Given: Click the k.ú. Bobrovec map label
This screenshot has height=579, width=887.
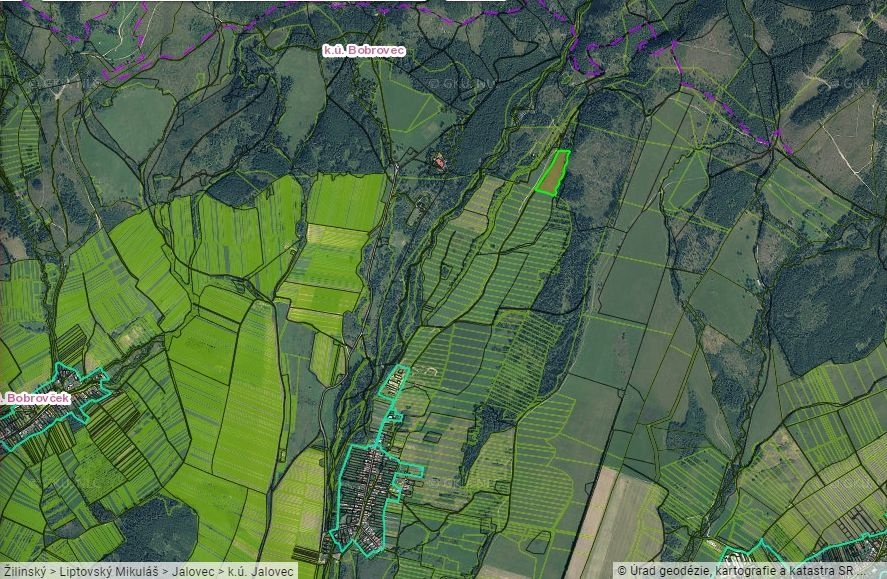Looking at the screenshot, I should [363, 49].
